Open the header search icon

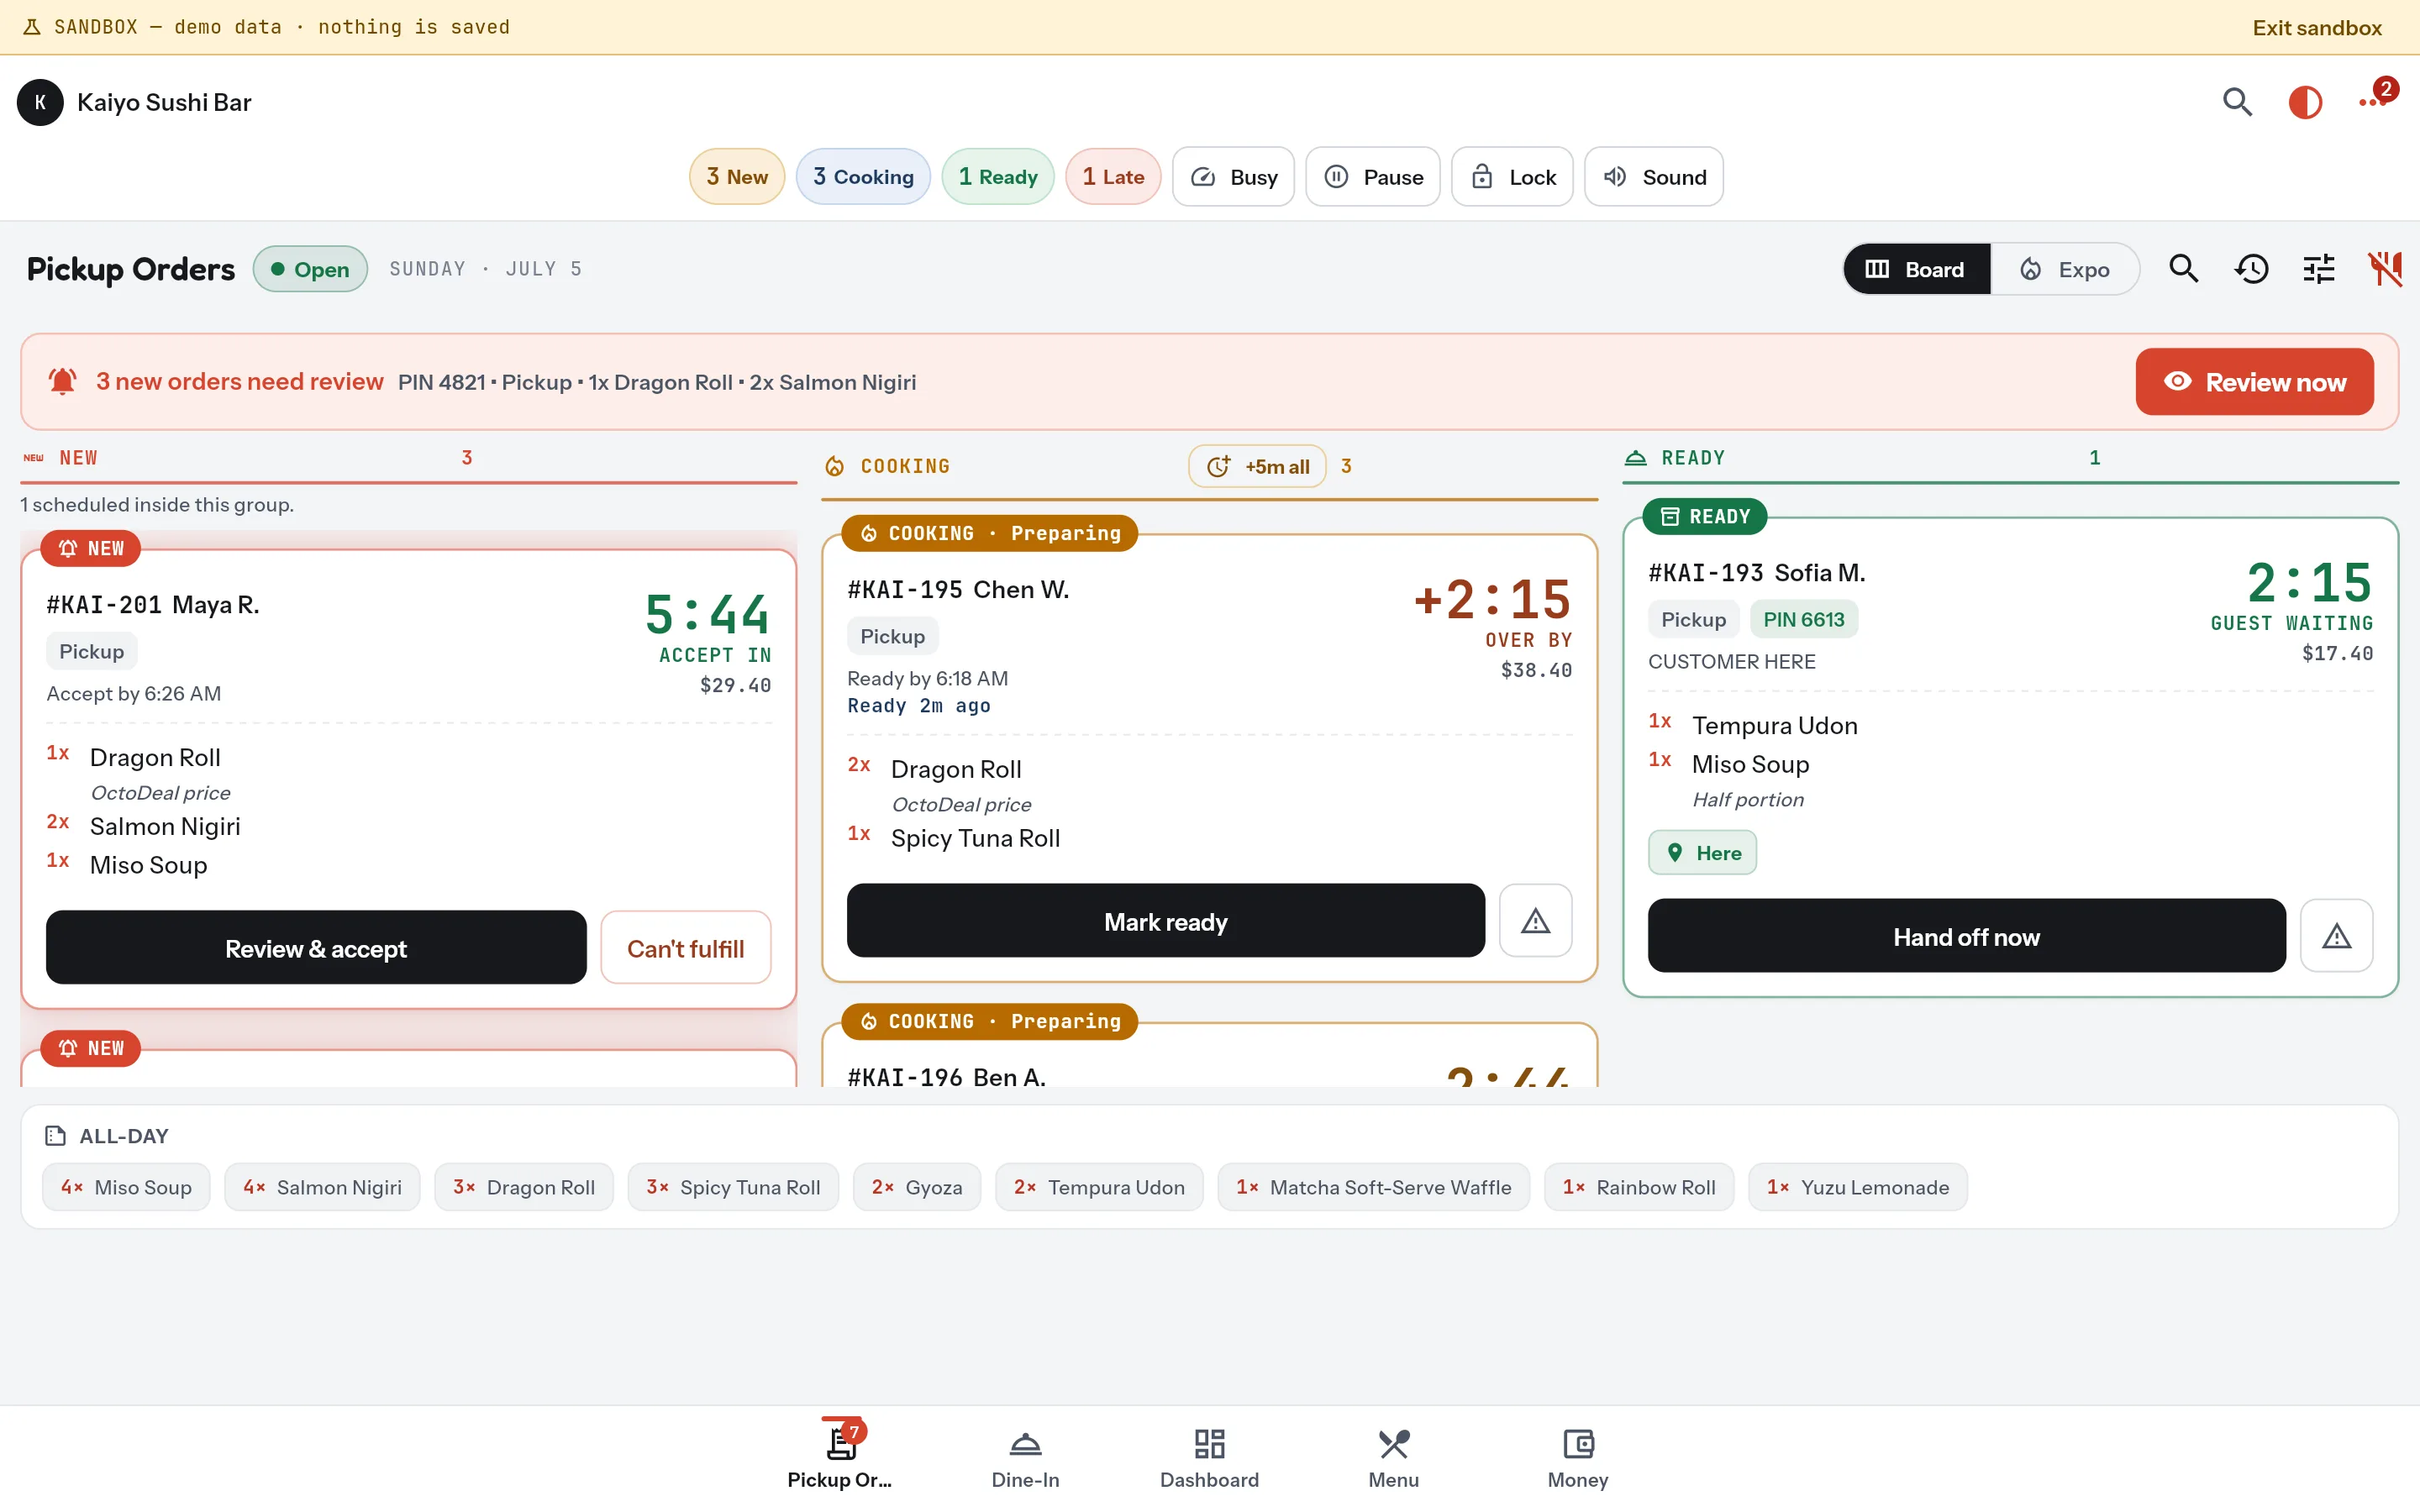coord(2237,102)
